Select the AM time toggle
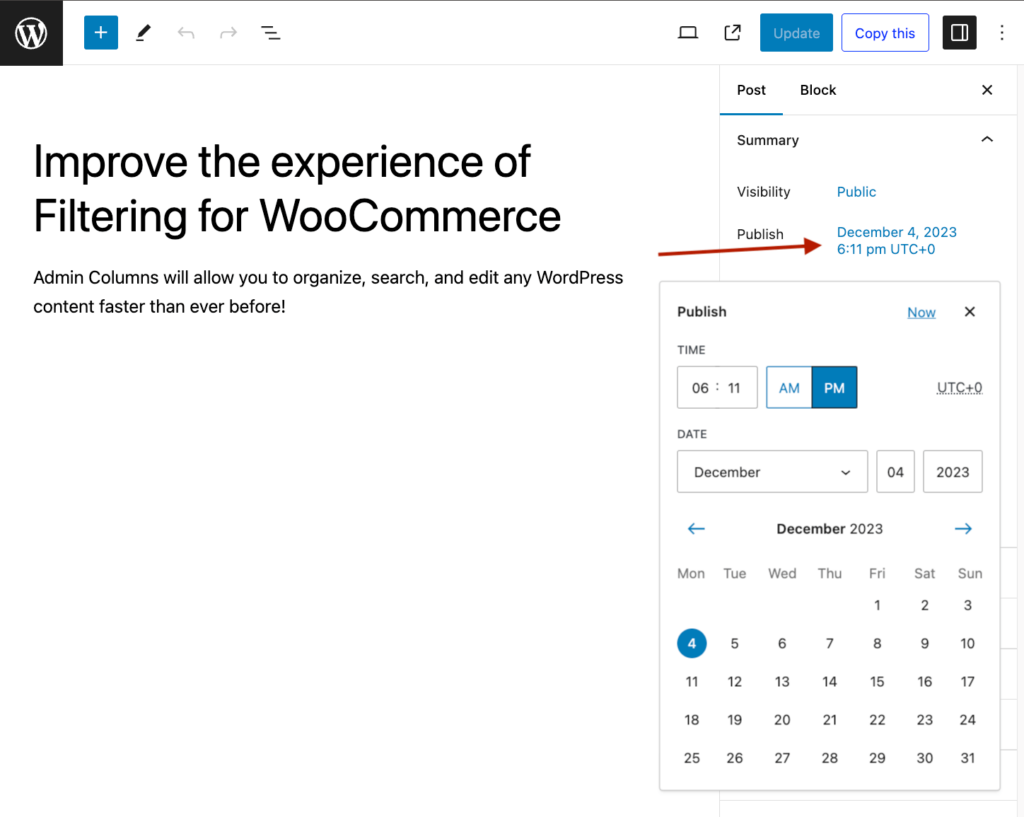1024x817 pixels. click(789, 387)
